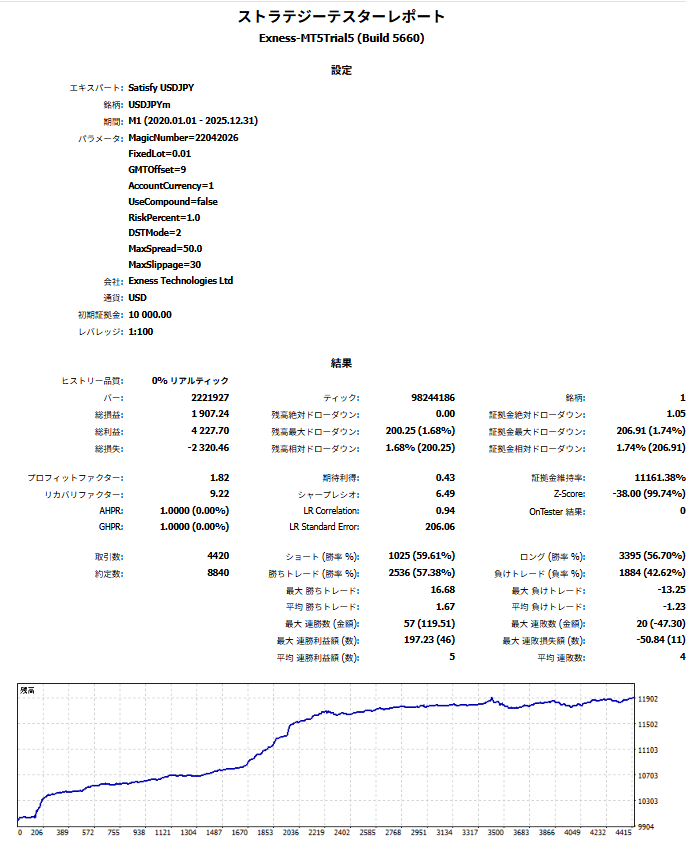Click the total net profit 1 907.24
686x841 pixels.
[x=210, y=414]
